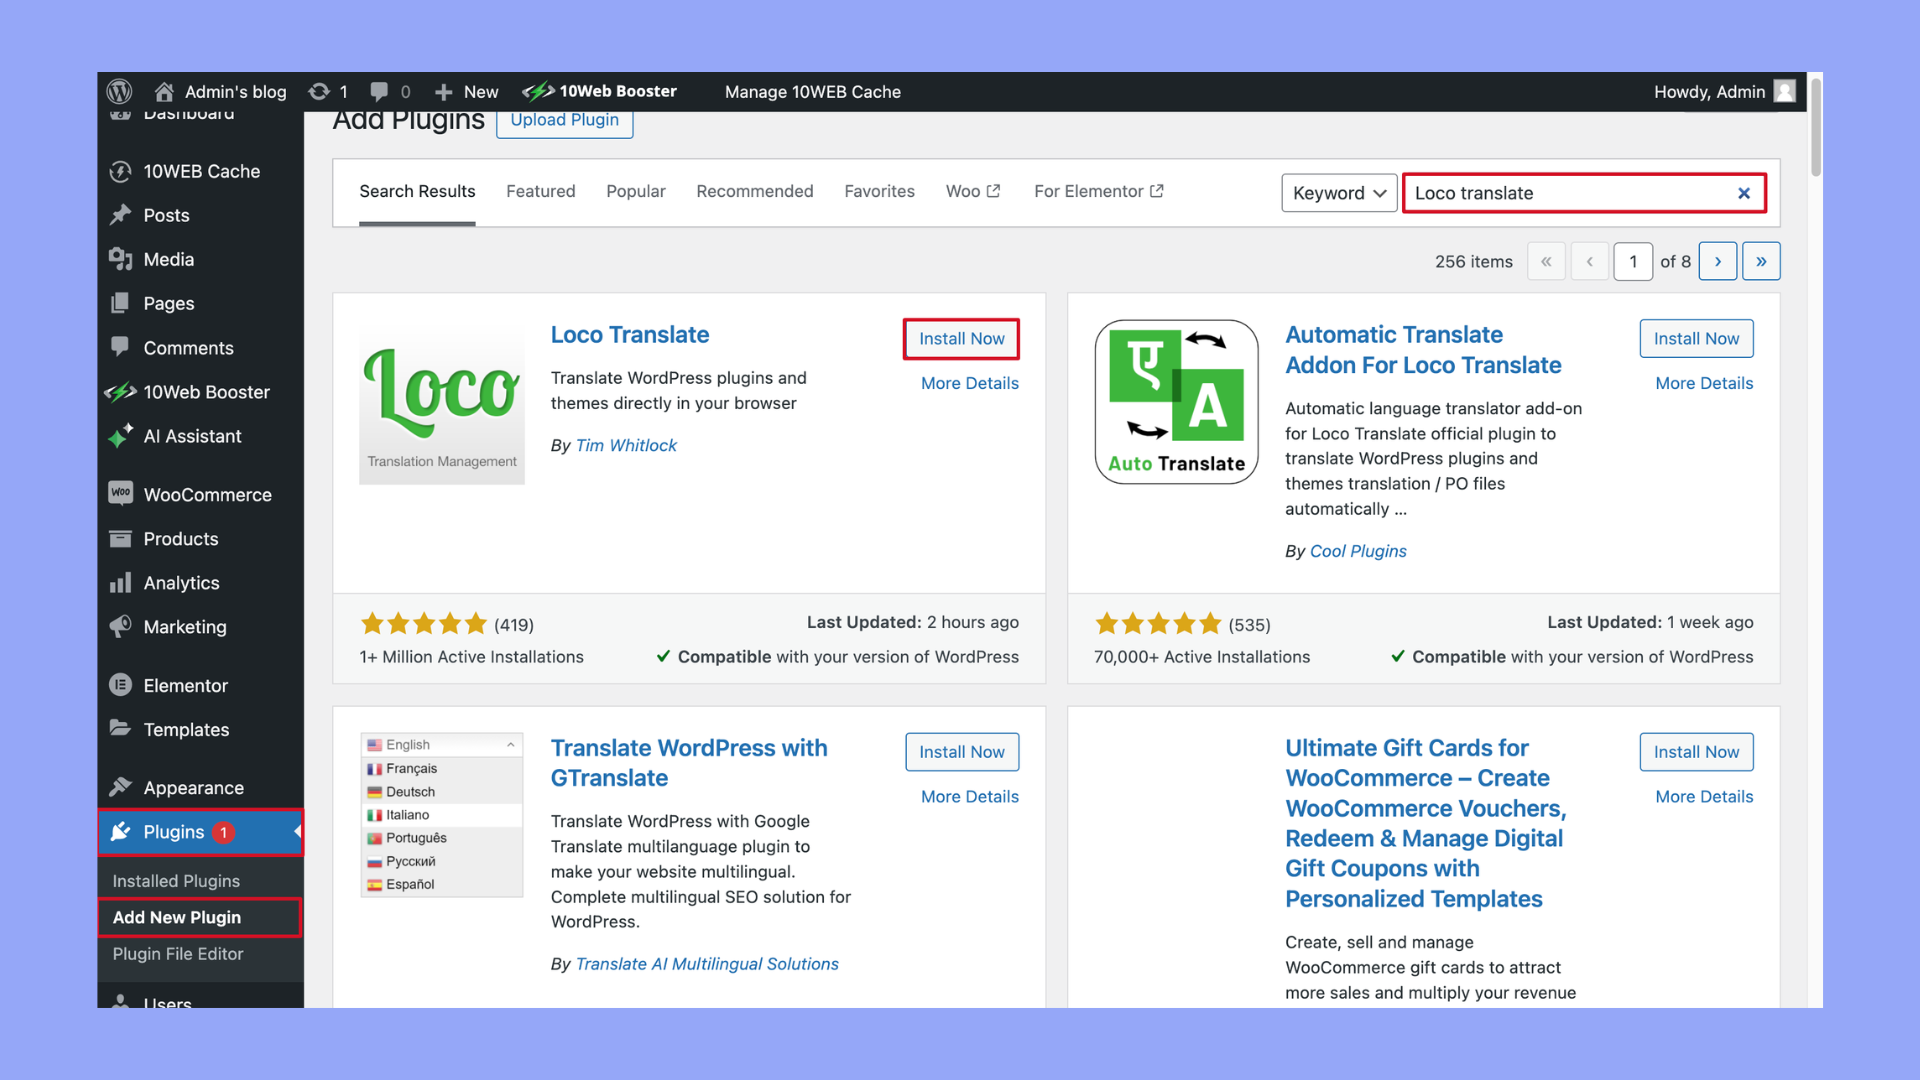Open comments bubble icon in admin bar
Screen dimensions: 1920x1080
click(379, 91)
